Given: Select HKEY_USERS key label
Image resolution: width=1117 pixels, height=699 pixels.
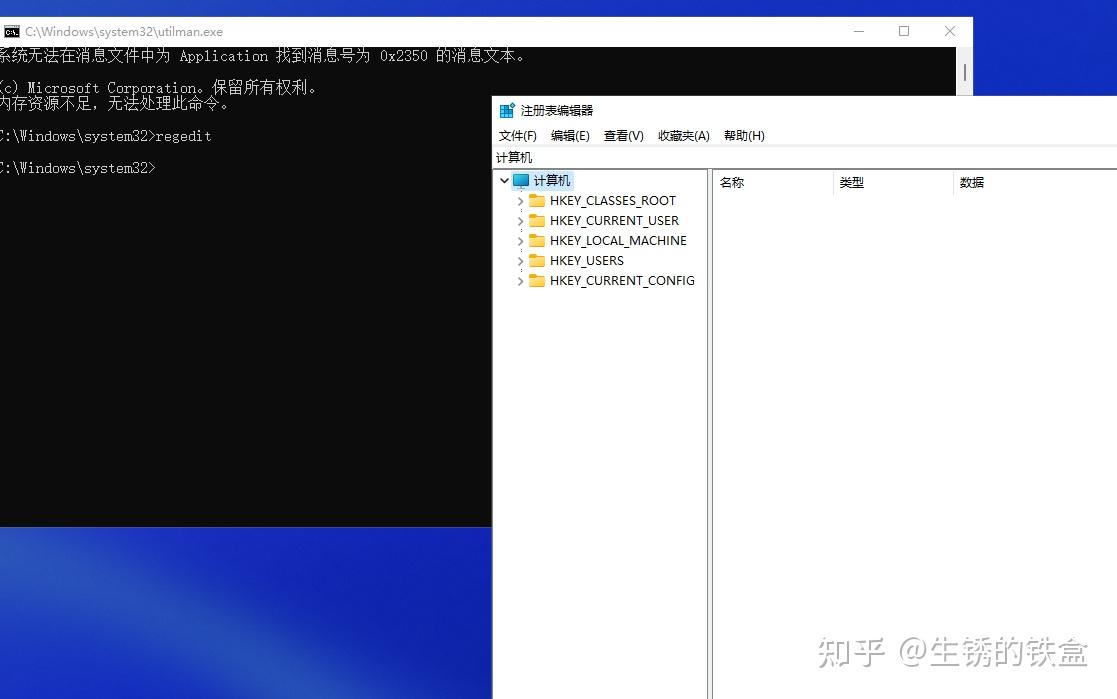Looking at the screenshot, I should (x=587, y=261).
